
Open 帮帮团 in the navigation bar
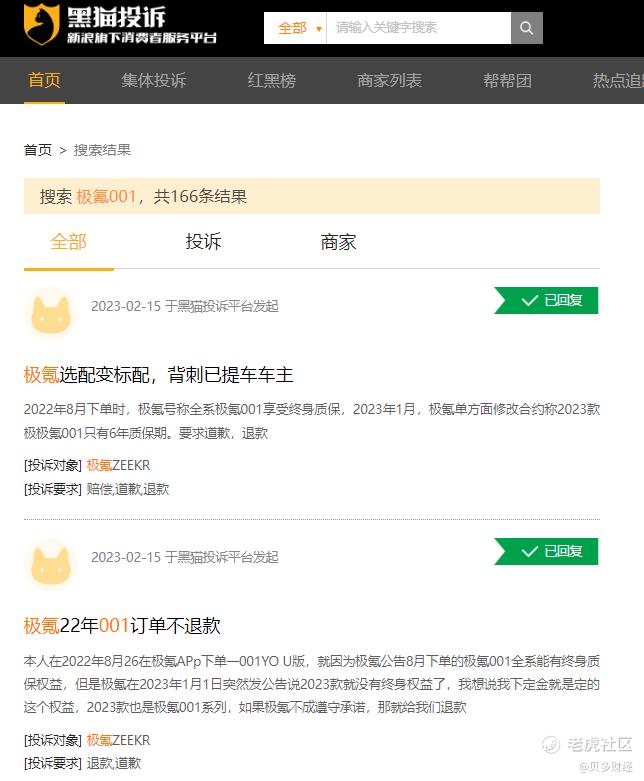click(507, 80)
